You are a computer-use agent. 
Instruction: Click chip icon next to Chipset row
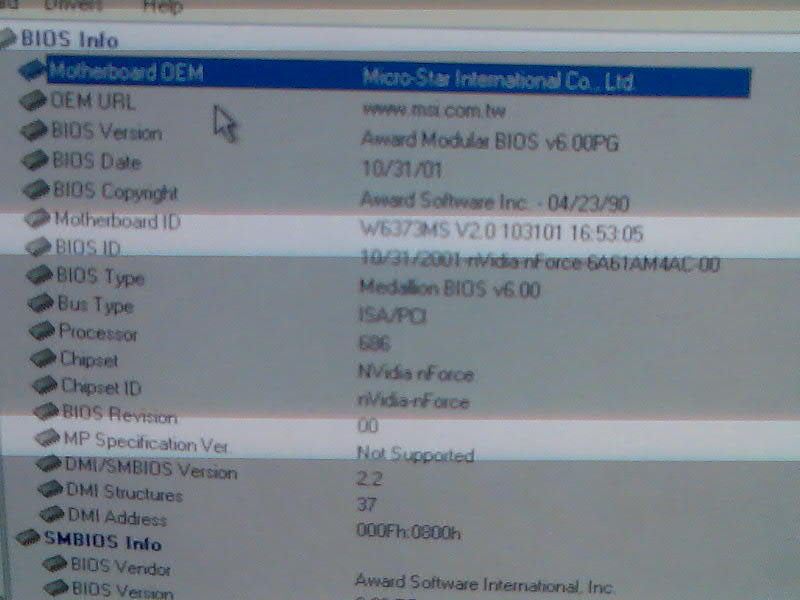tap(43, 358)
